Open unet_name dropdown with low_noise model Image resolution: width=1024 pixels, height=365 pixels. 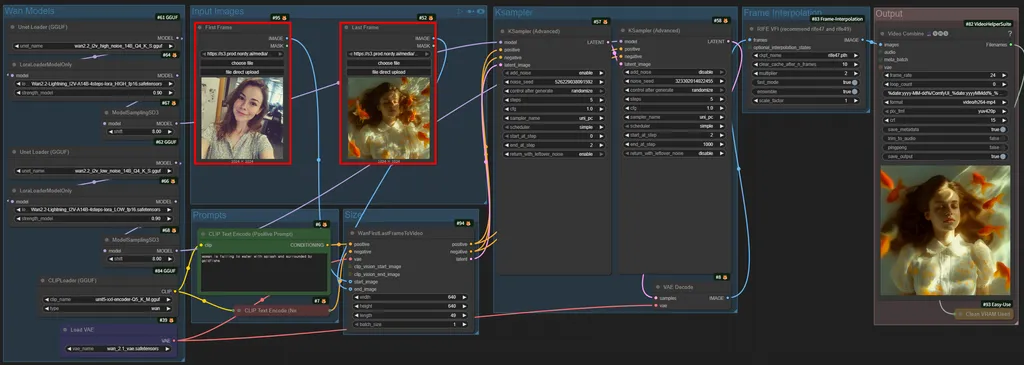(x=94, y=171)
